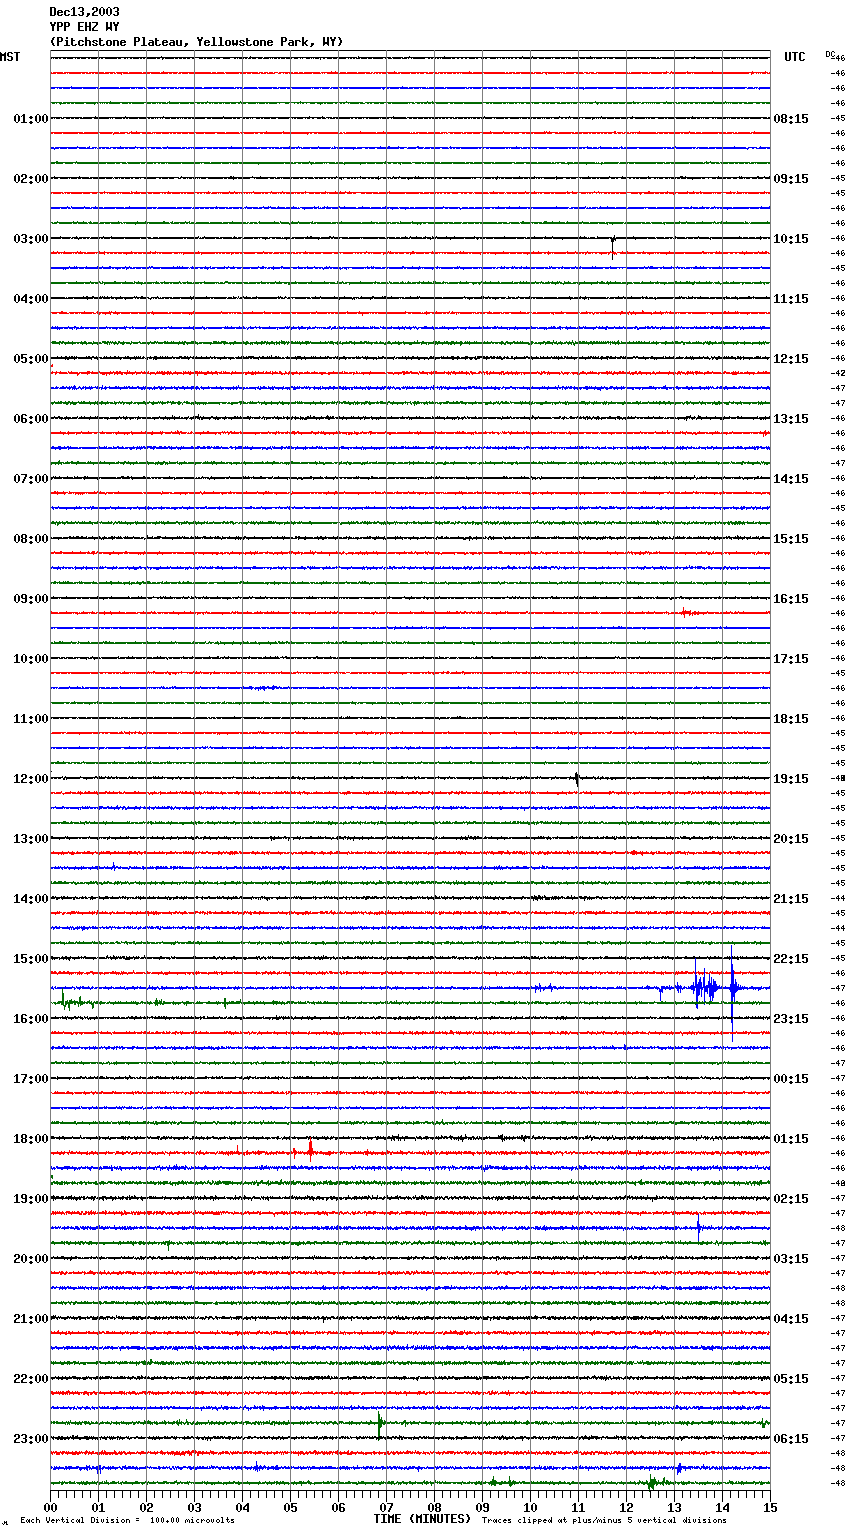Click the 00 minute axis tick label

(x=50, y=1507)
